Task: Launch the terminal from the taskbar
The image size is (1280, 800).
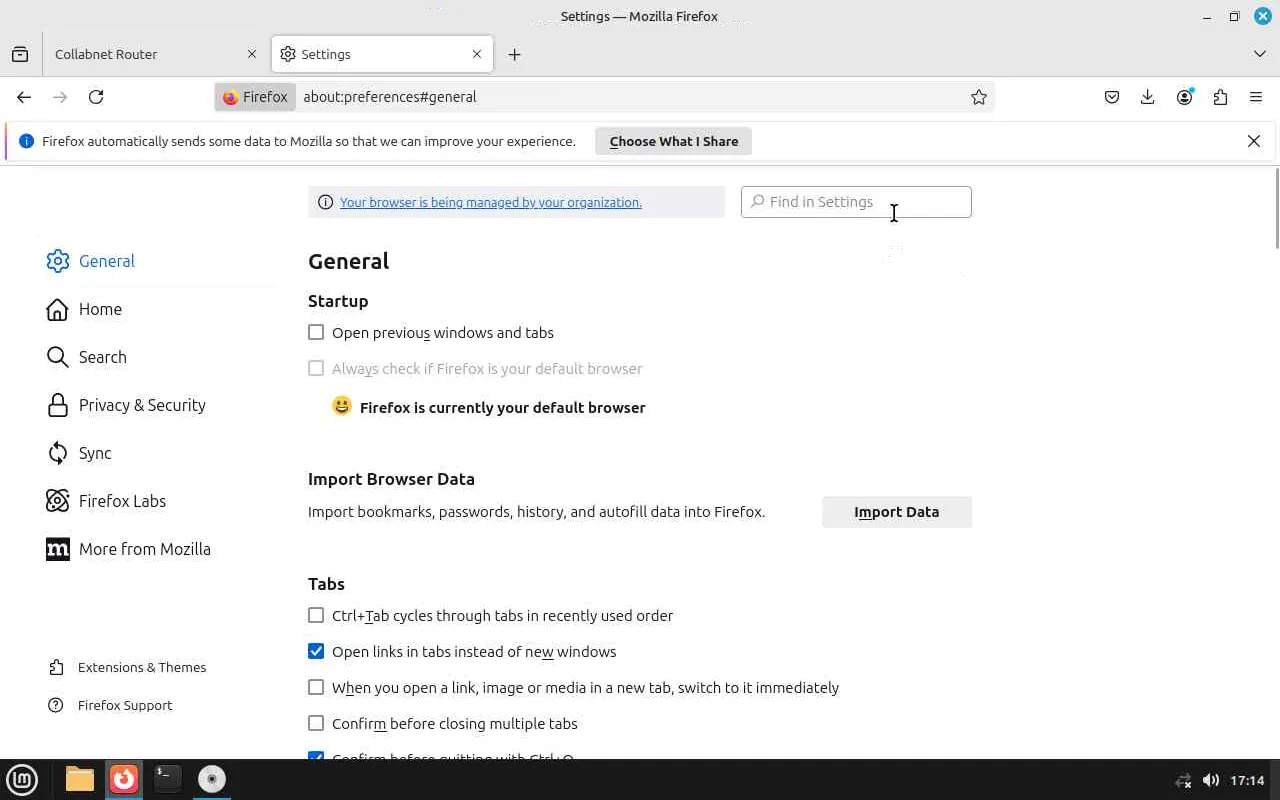Action: coord(167,778)
